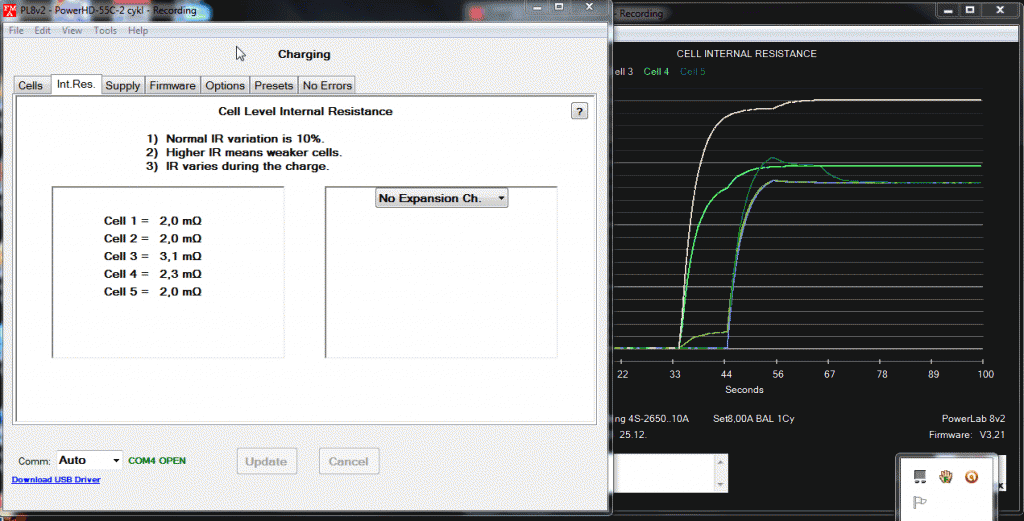Open the Tools menu
Image resolution: width=1024 pixels, height=521 pixels.
(x=105, y=30)
